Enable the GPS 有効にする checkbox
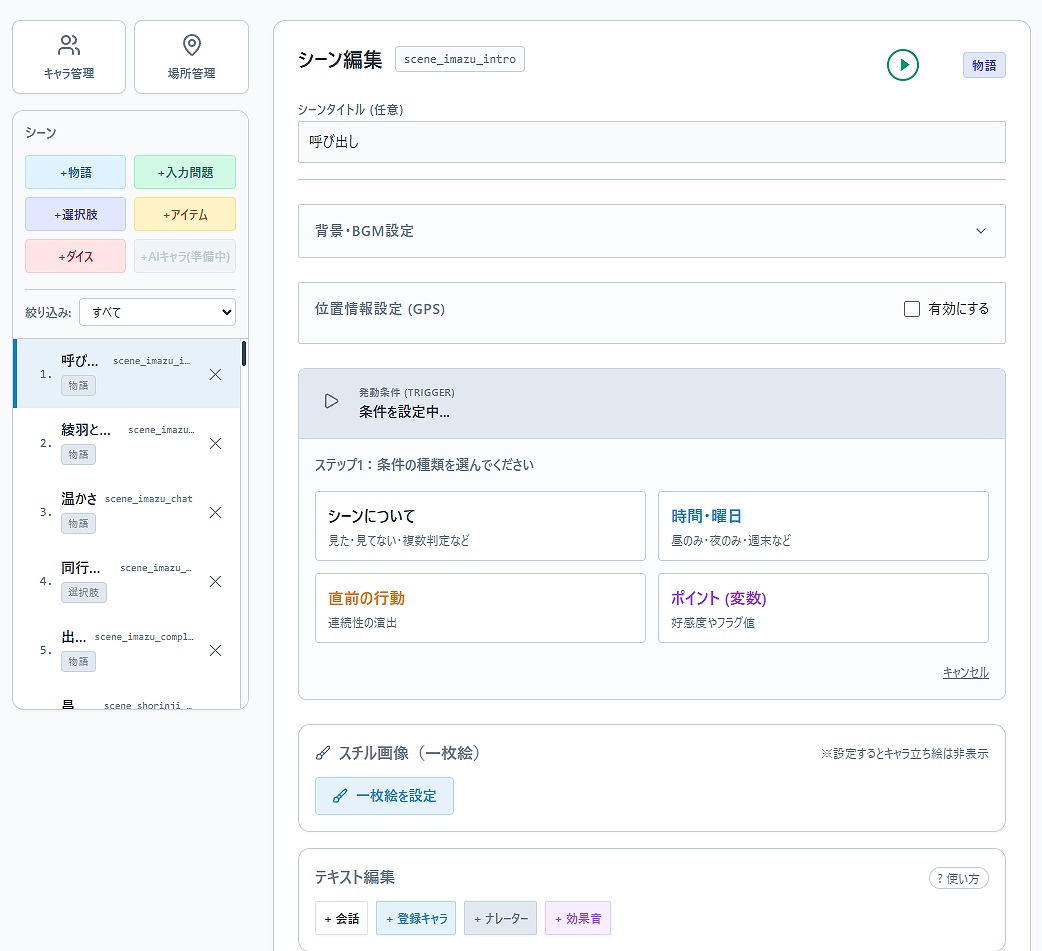 pyautogui.click(x=912, y=309)
